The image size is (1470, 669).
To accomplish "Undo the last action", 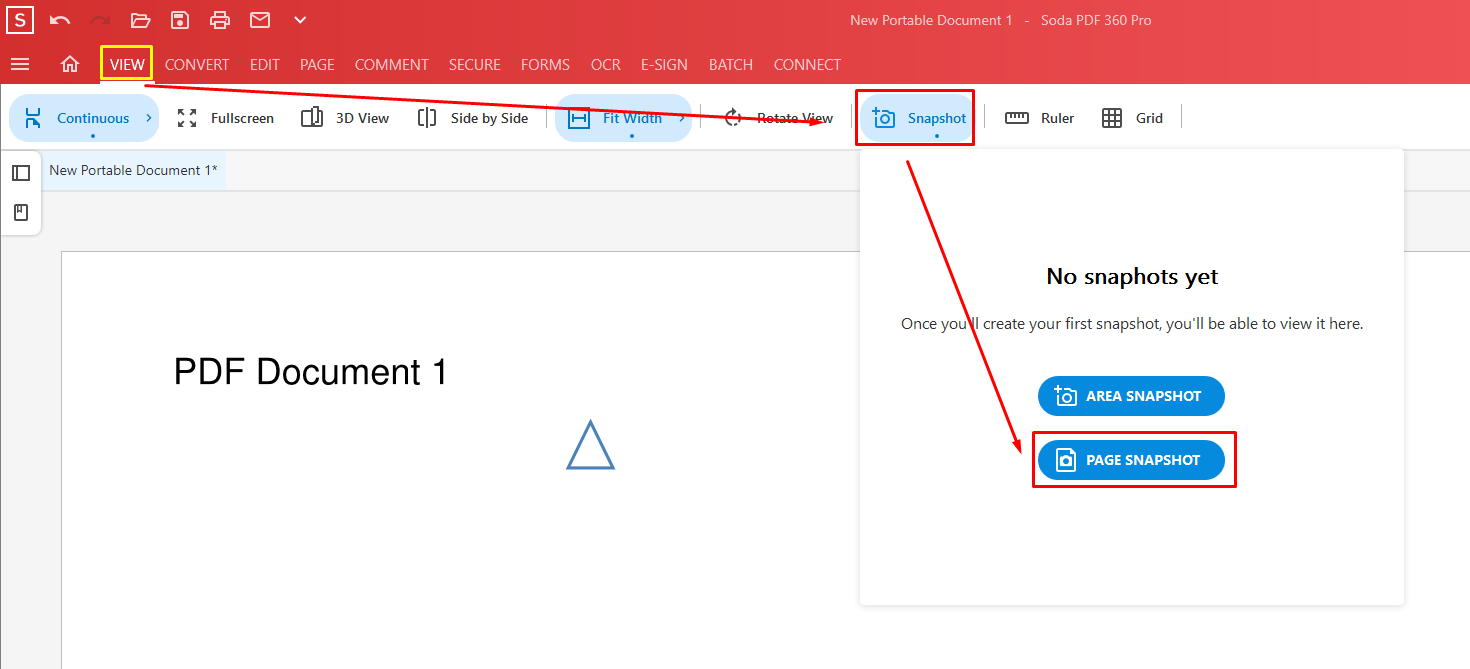I will [60, 20].
